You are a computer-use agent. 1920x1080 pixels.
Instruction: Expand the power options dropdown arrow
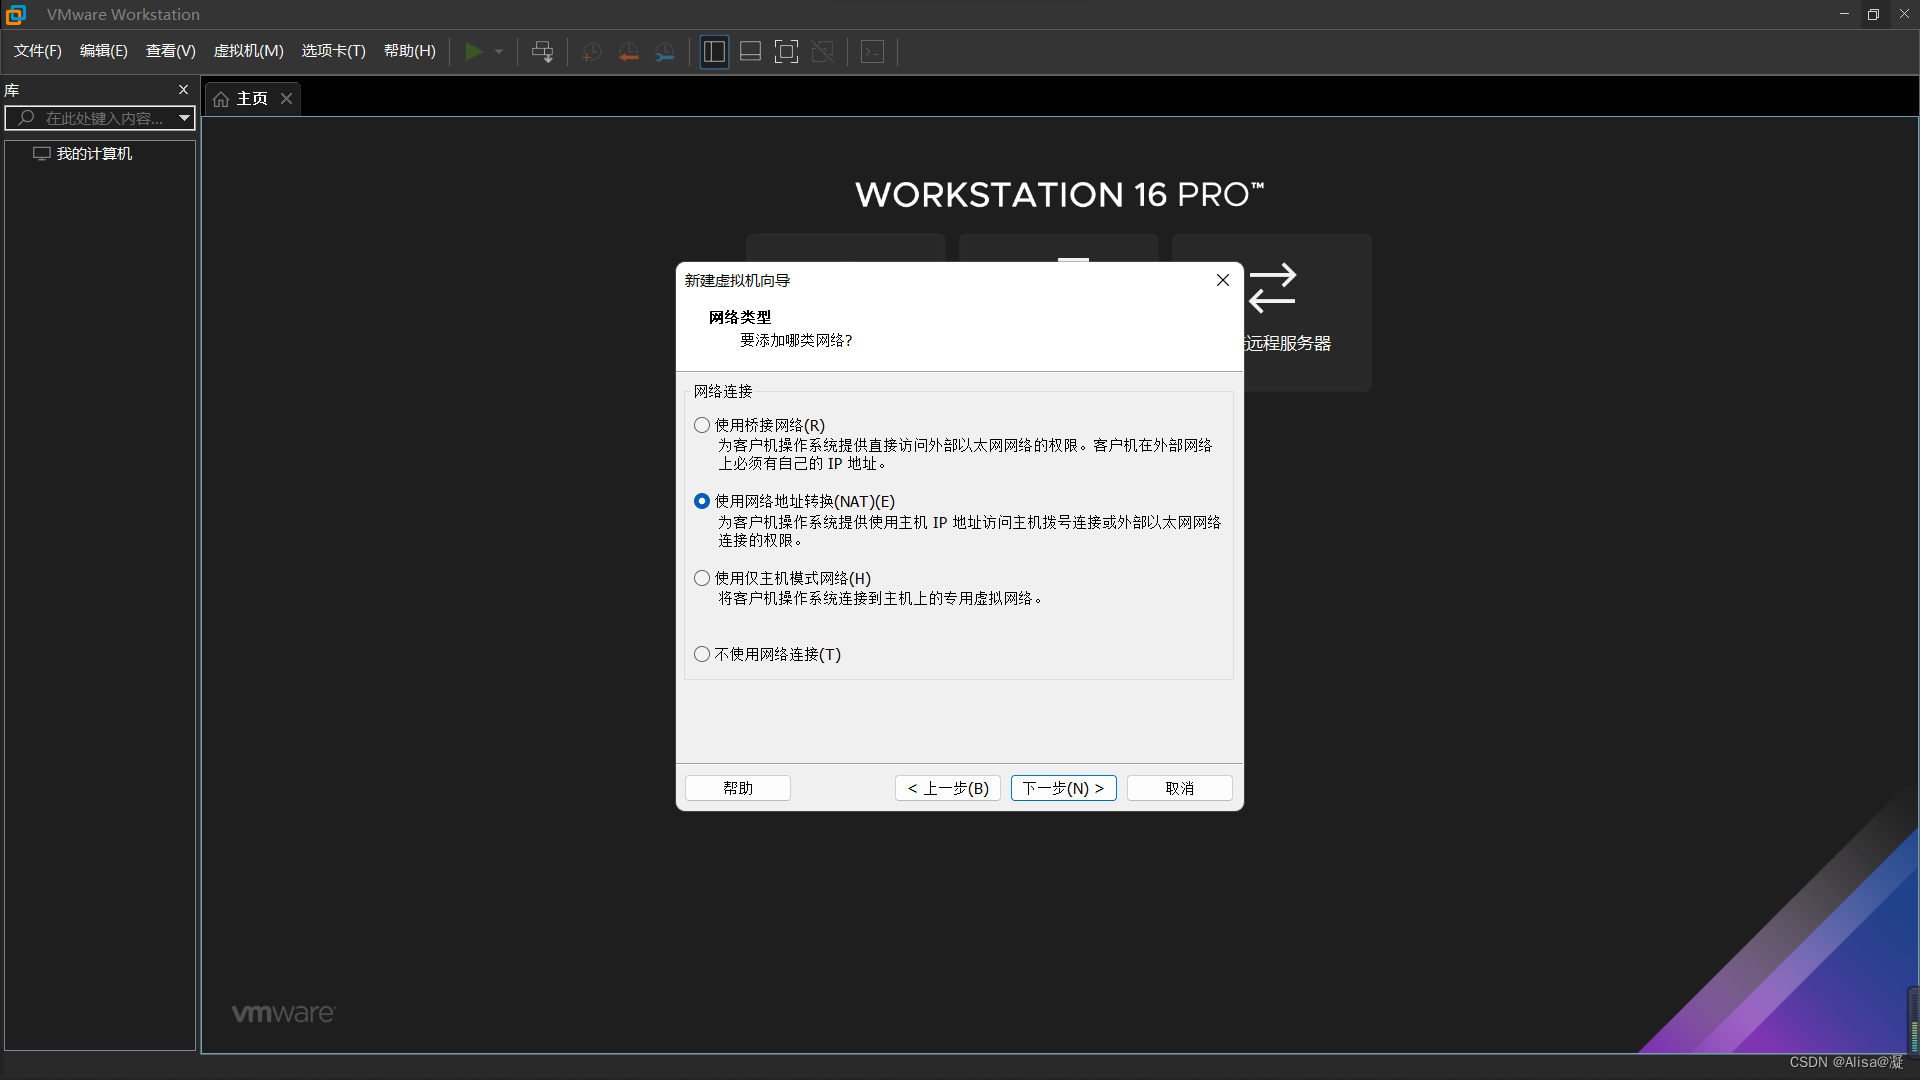pyautogui.click(x=499, y=52)
